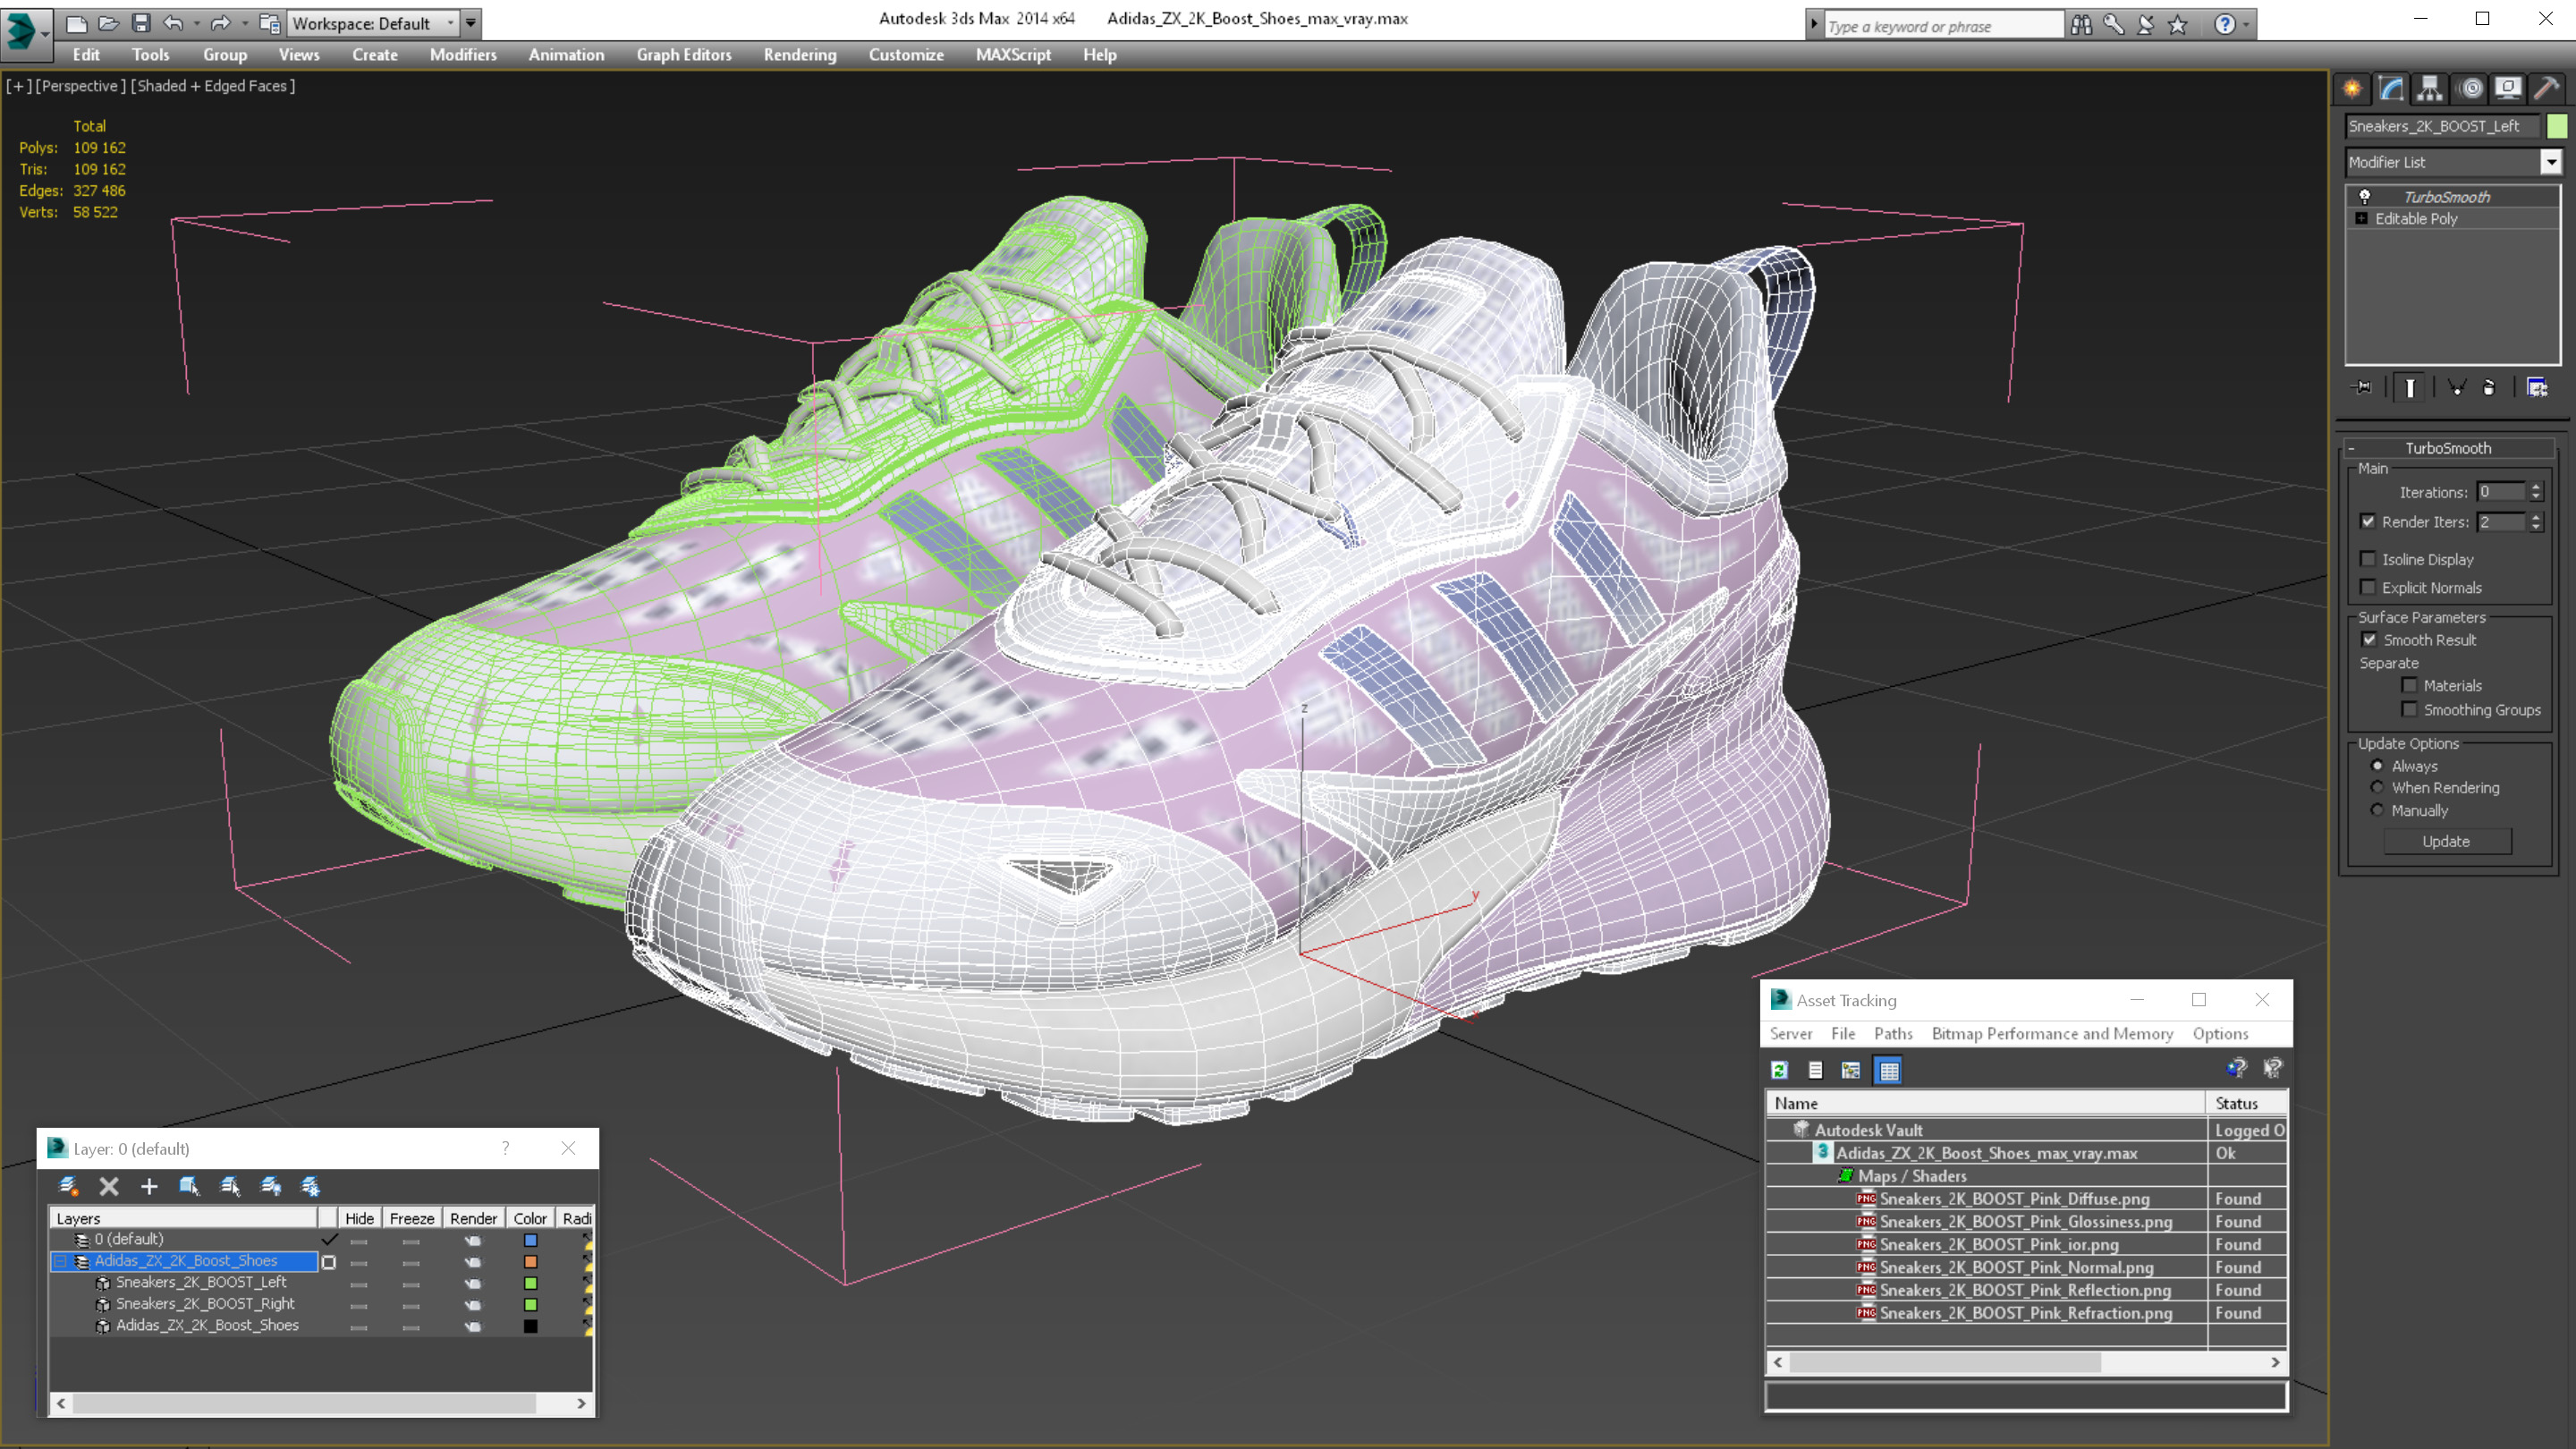Click the blue color swatch of 0 (default) layer
Viewport: 2576px width, 1449px height.
tap(530, 1240)
